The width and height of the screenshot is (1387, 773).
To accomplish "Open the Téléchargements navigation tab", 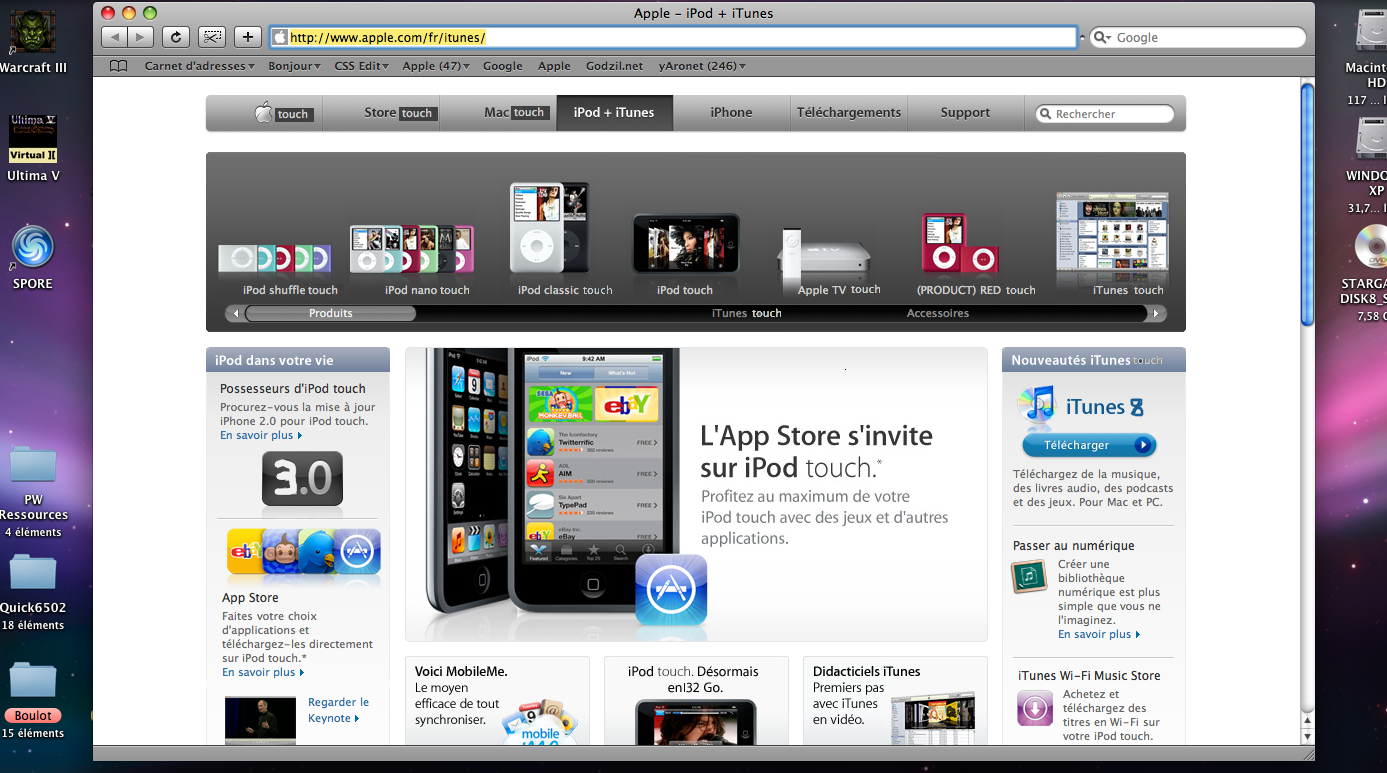I will coord(849,113).
